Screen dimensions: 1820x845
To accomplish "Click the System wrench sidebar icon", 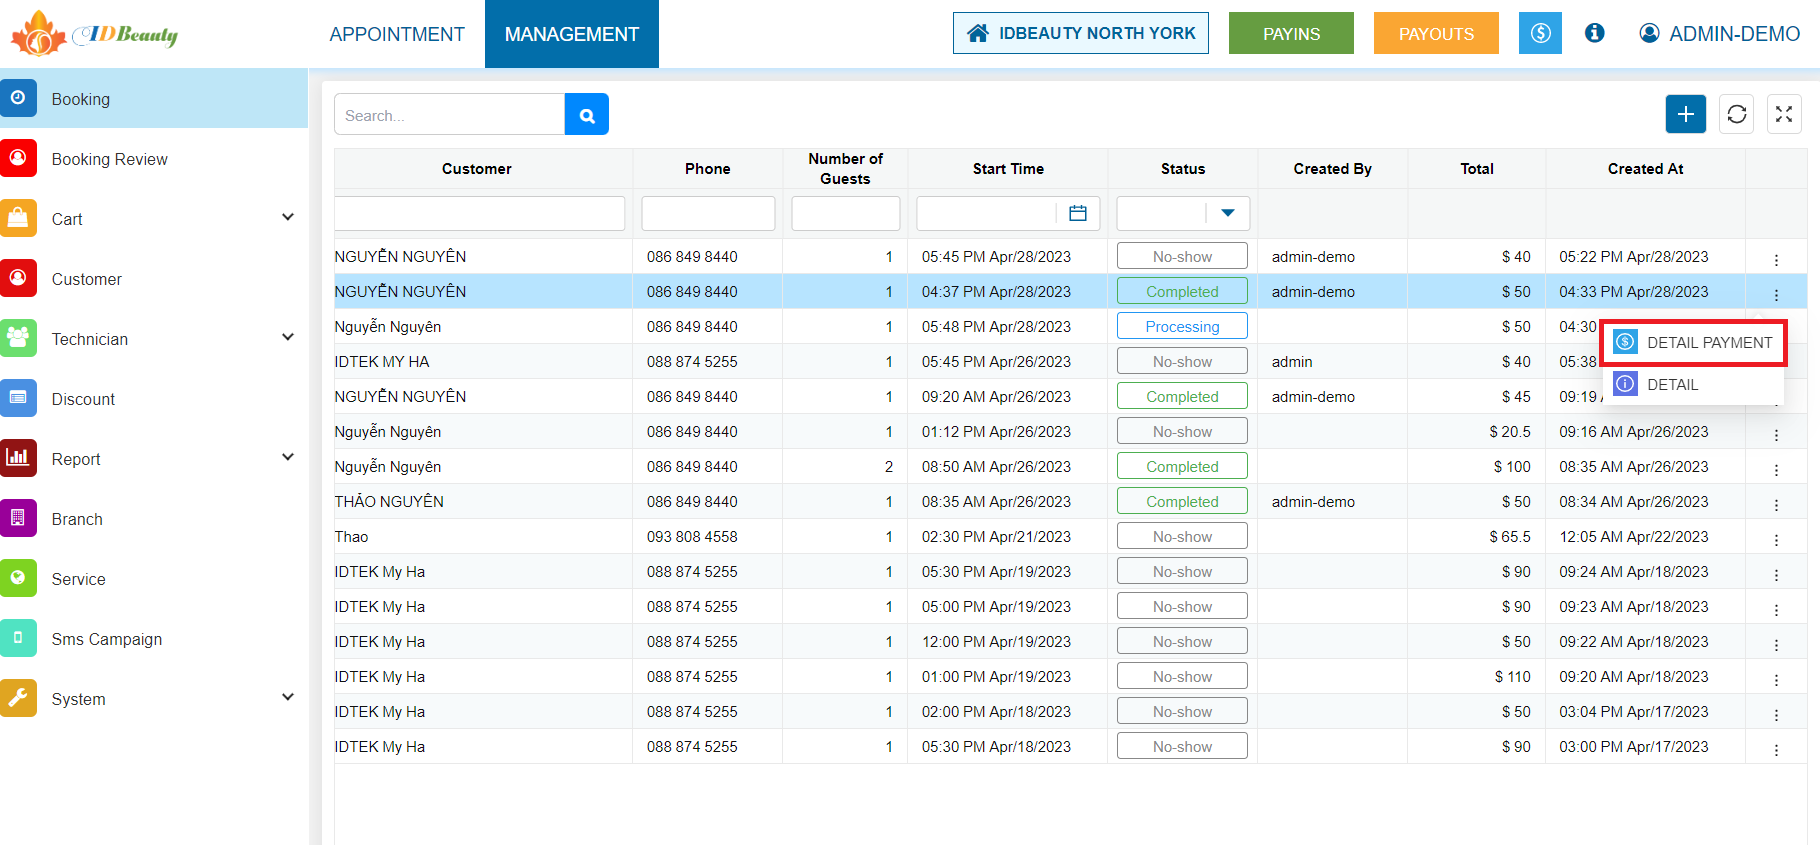I will pyautogui.click(x=18, y=698).
